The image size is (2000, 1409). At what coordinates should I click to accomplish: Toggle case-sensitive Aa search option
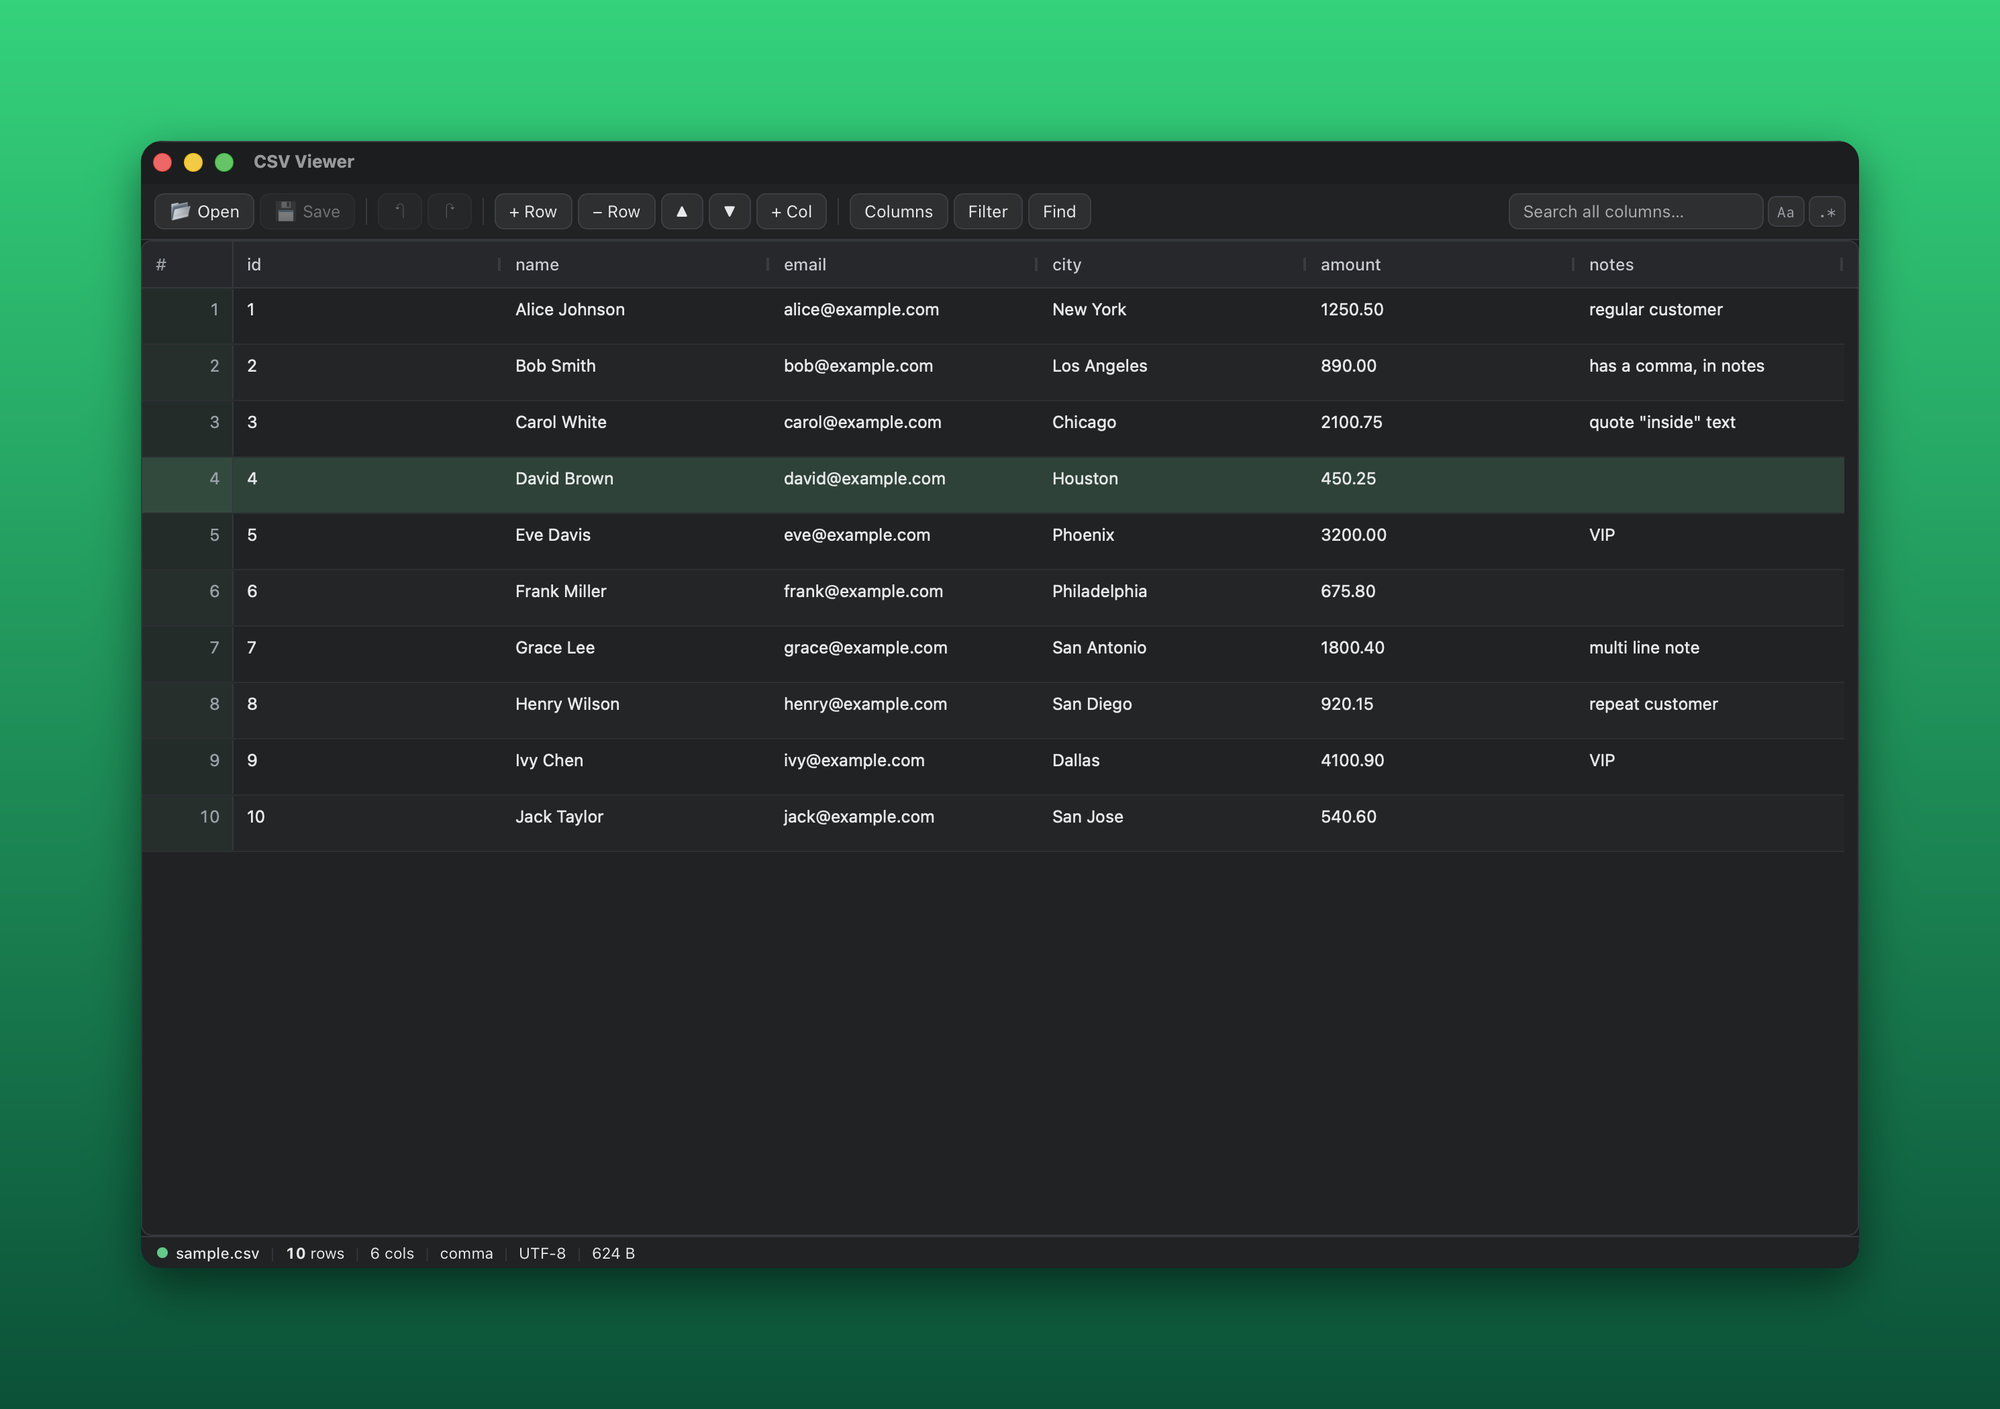1786,212
